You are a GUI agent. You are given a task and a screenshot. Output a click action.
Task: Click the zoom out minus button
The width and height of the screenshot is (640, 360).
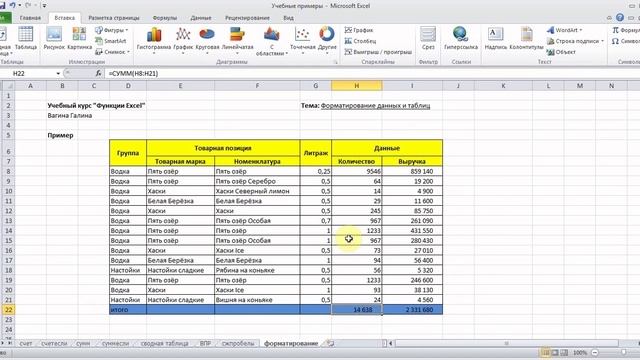[595, 352]
